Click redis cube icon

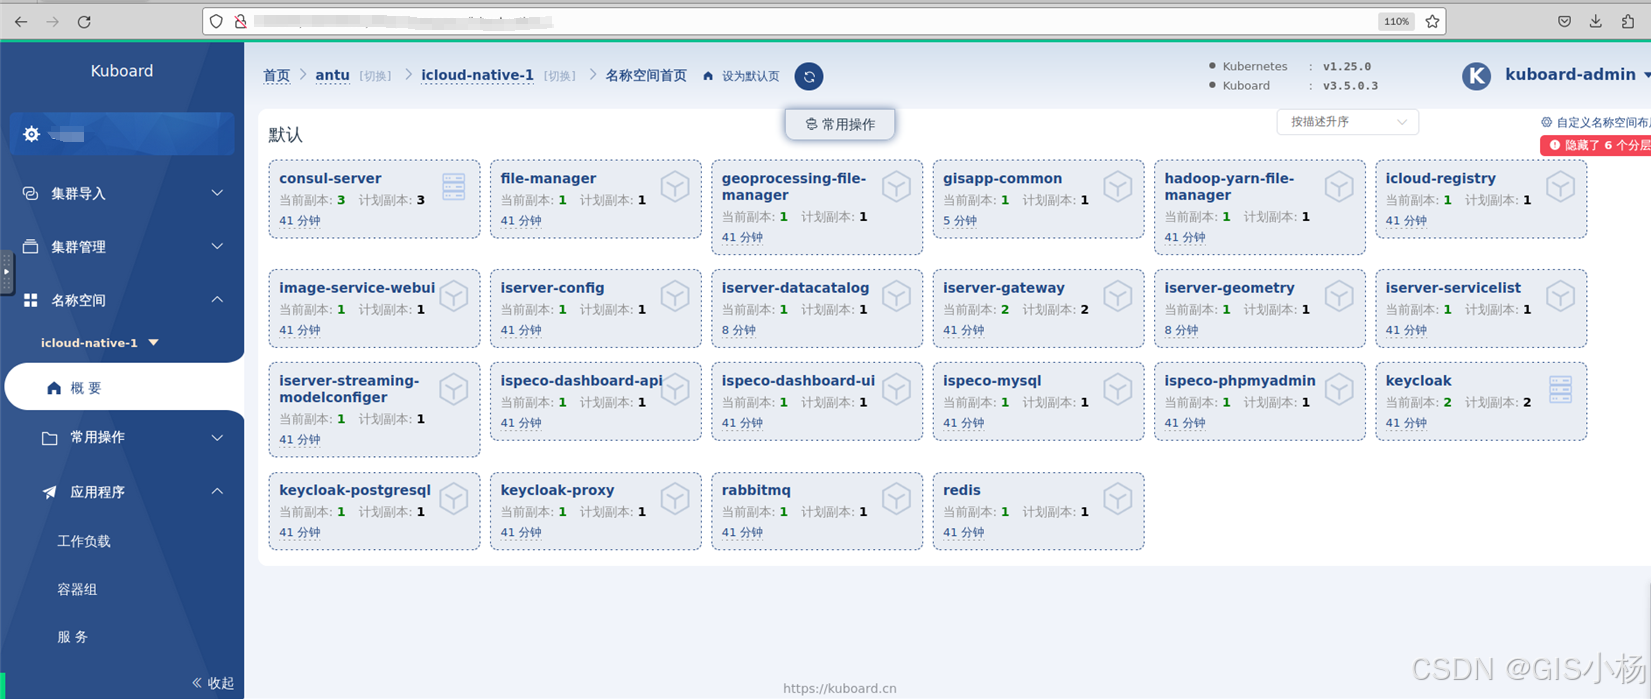pos(1117,498)
